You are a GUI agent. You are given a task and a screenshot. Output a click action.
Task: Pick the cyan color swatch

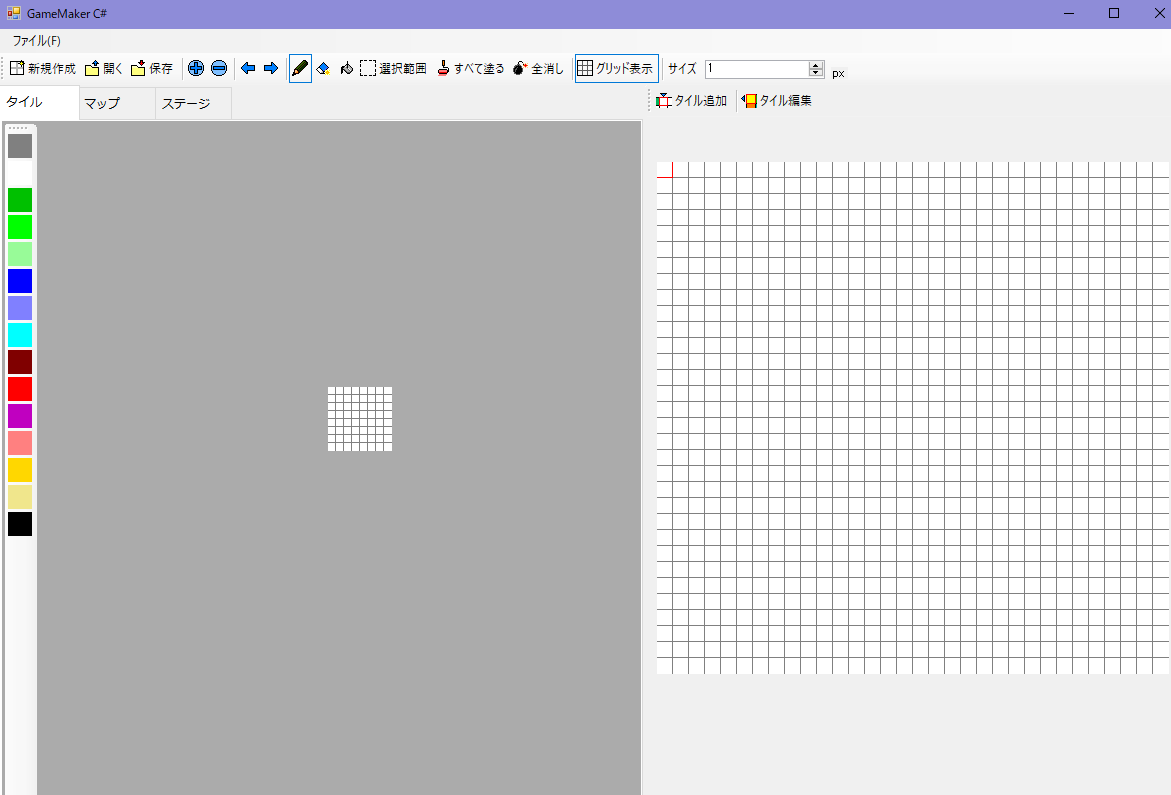(20, 335)
